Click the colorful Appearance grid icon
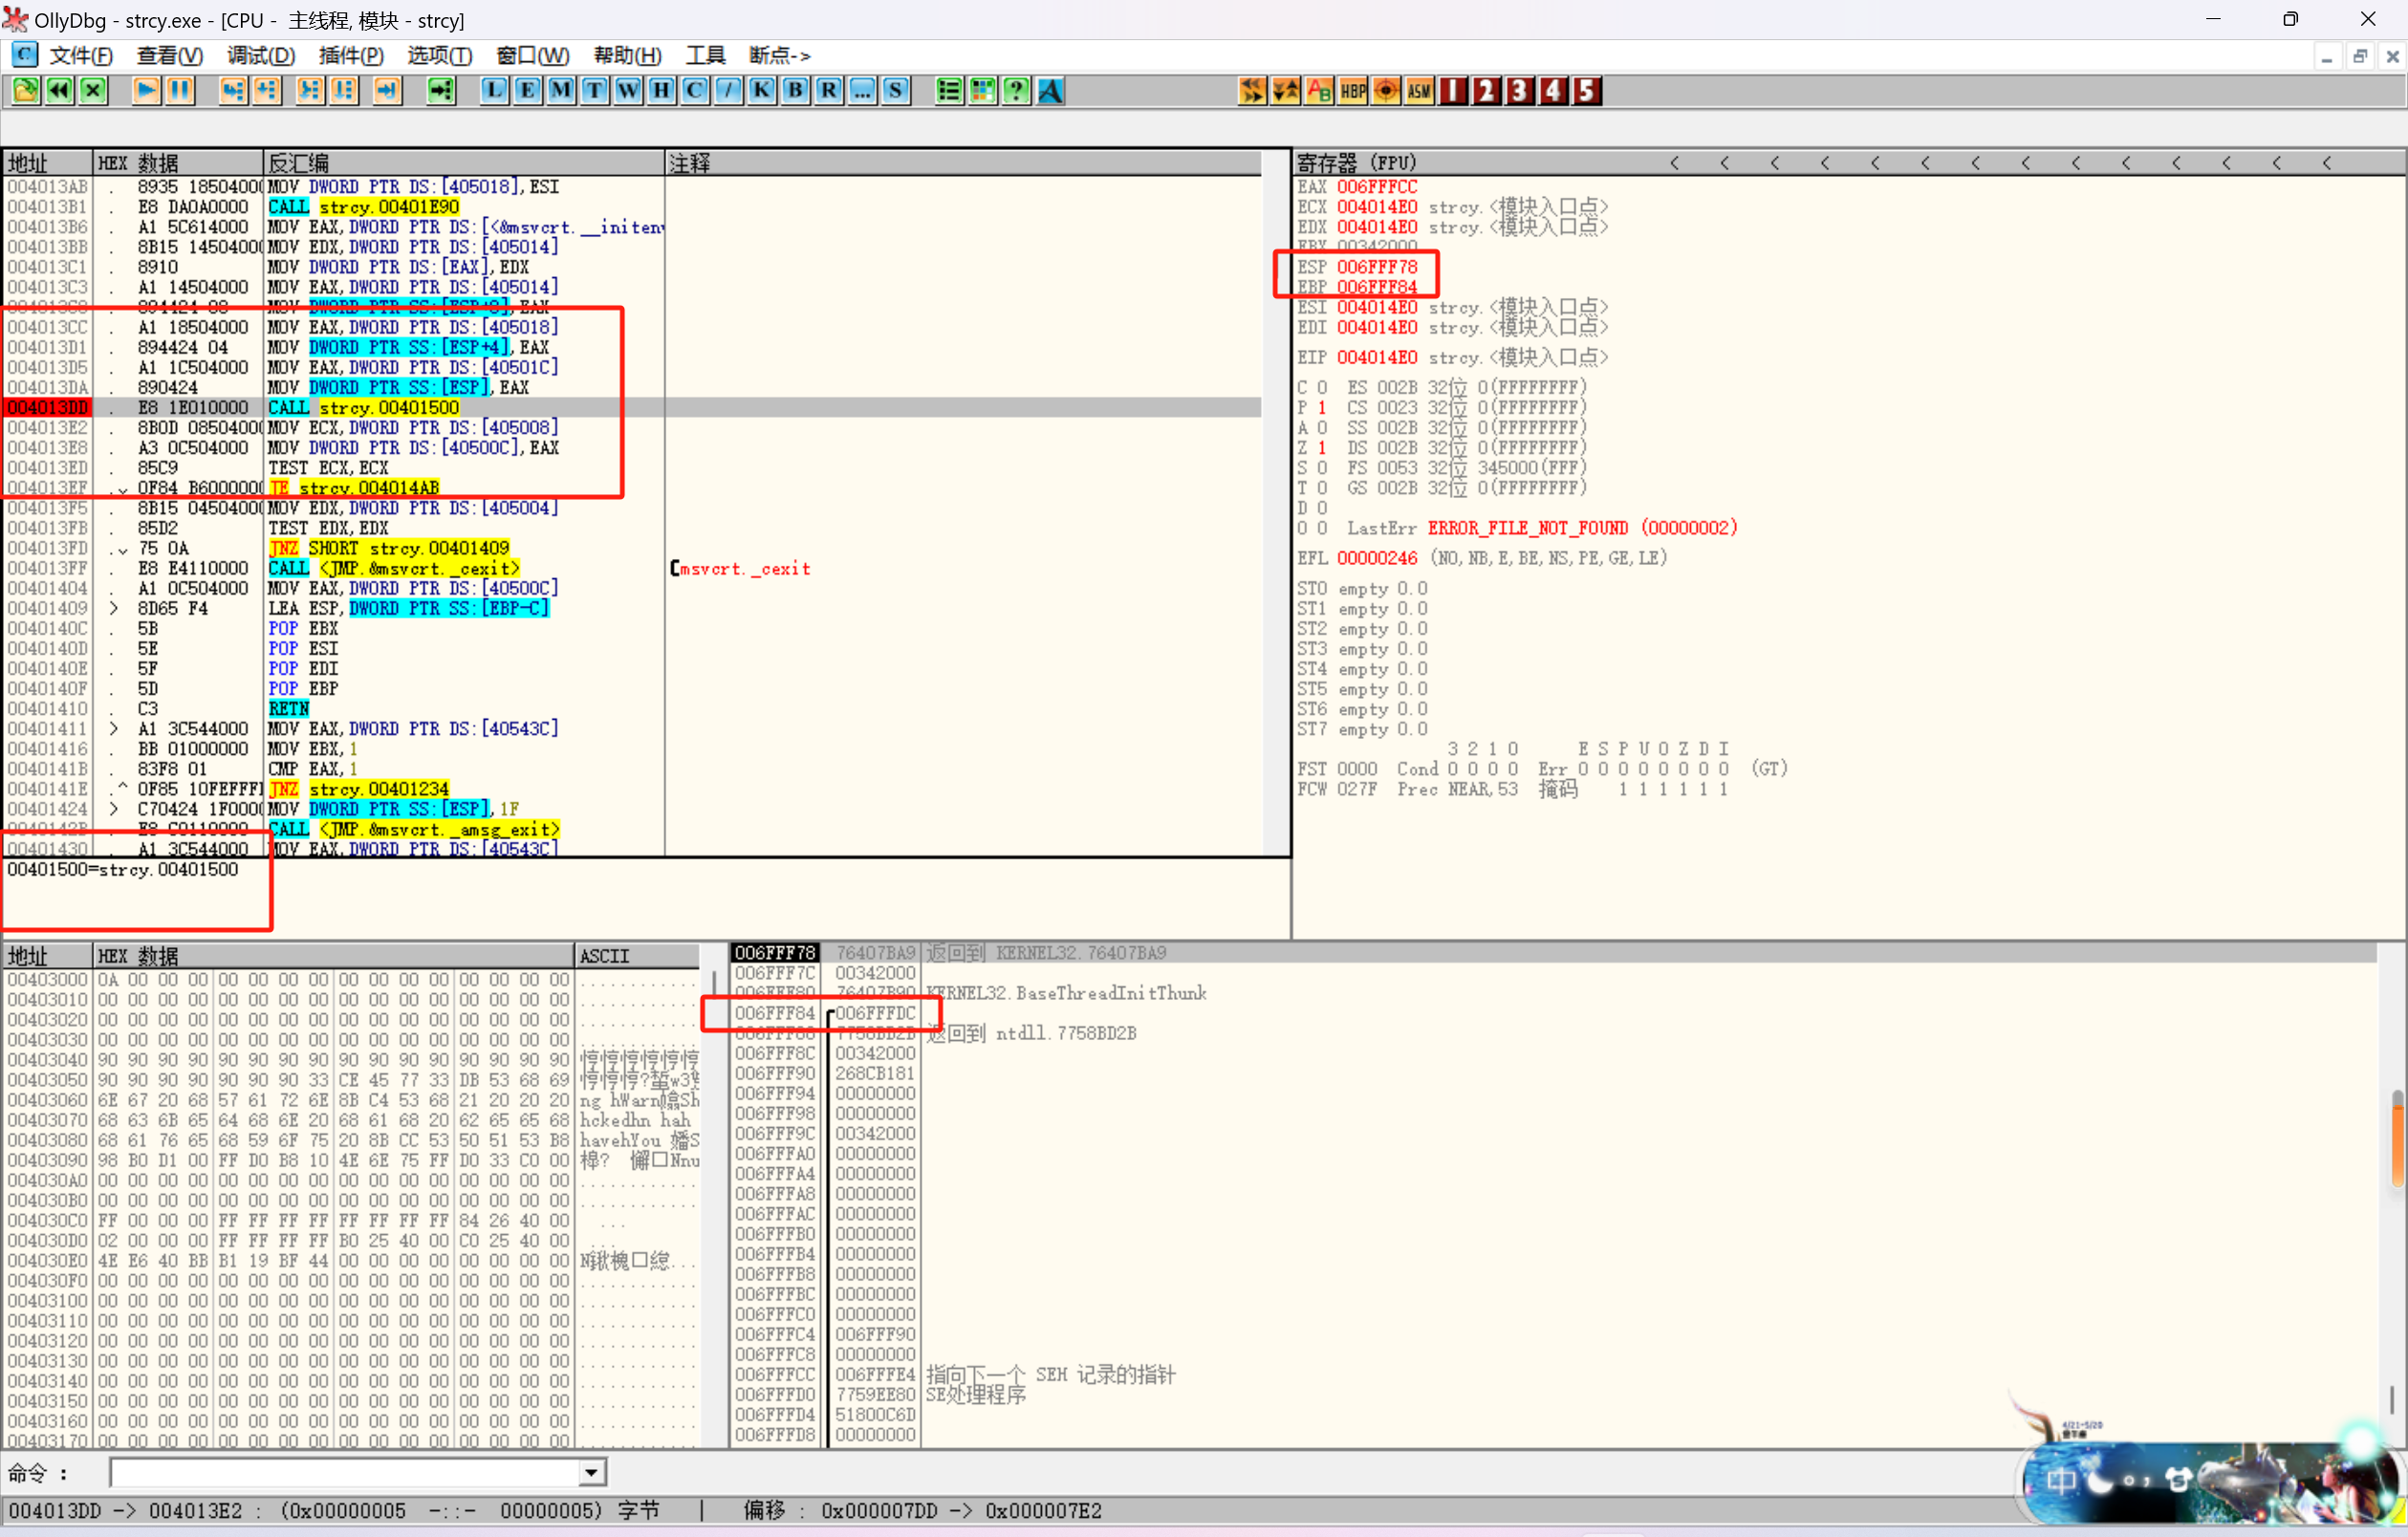 tap(983, 91)
